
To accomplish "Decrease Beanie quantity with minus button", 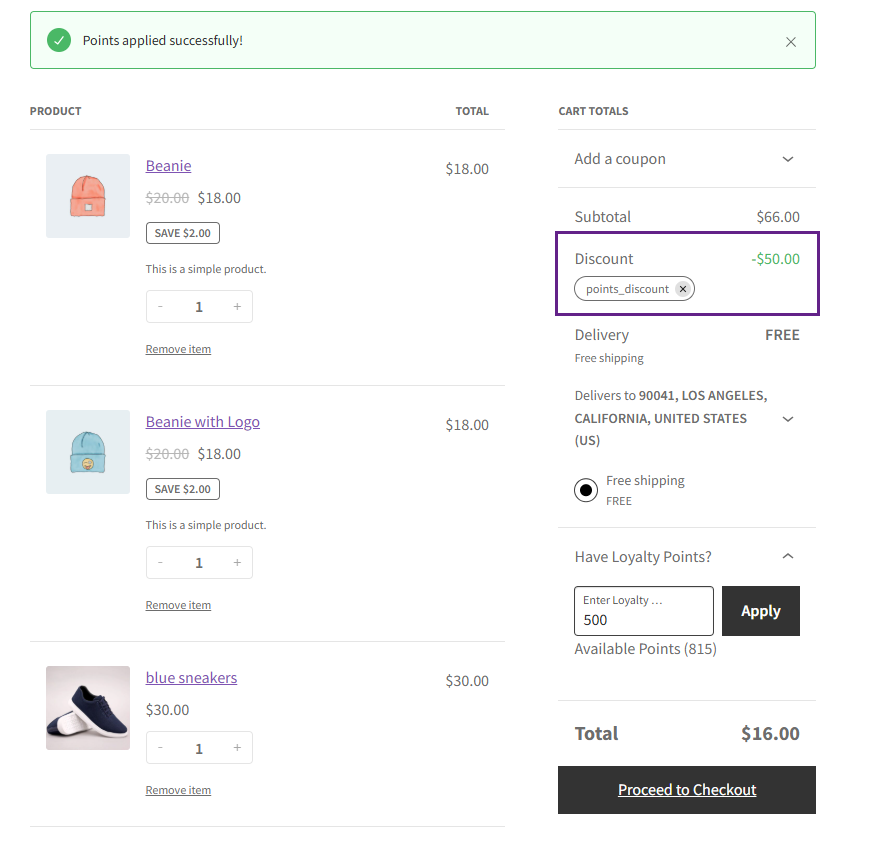I will pos(160,307).
